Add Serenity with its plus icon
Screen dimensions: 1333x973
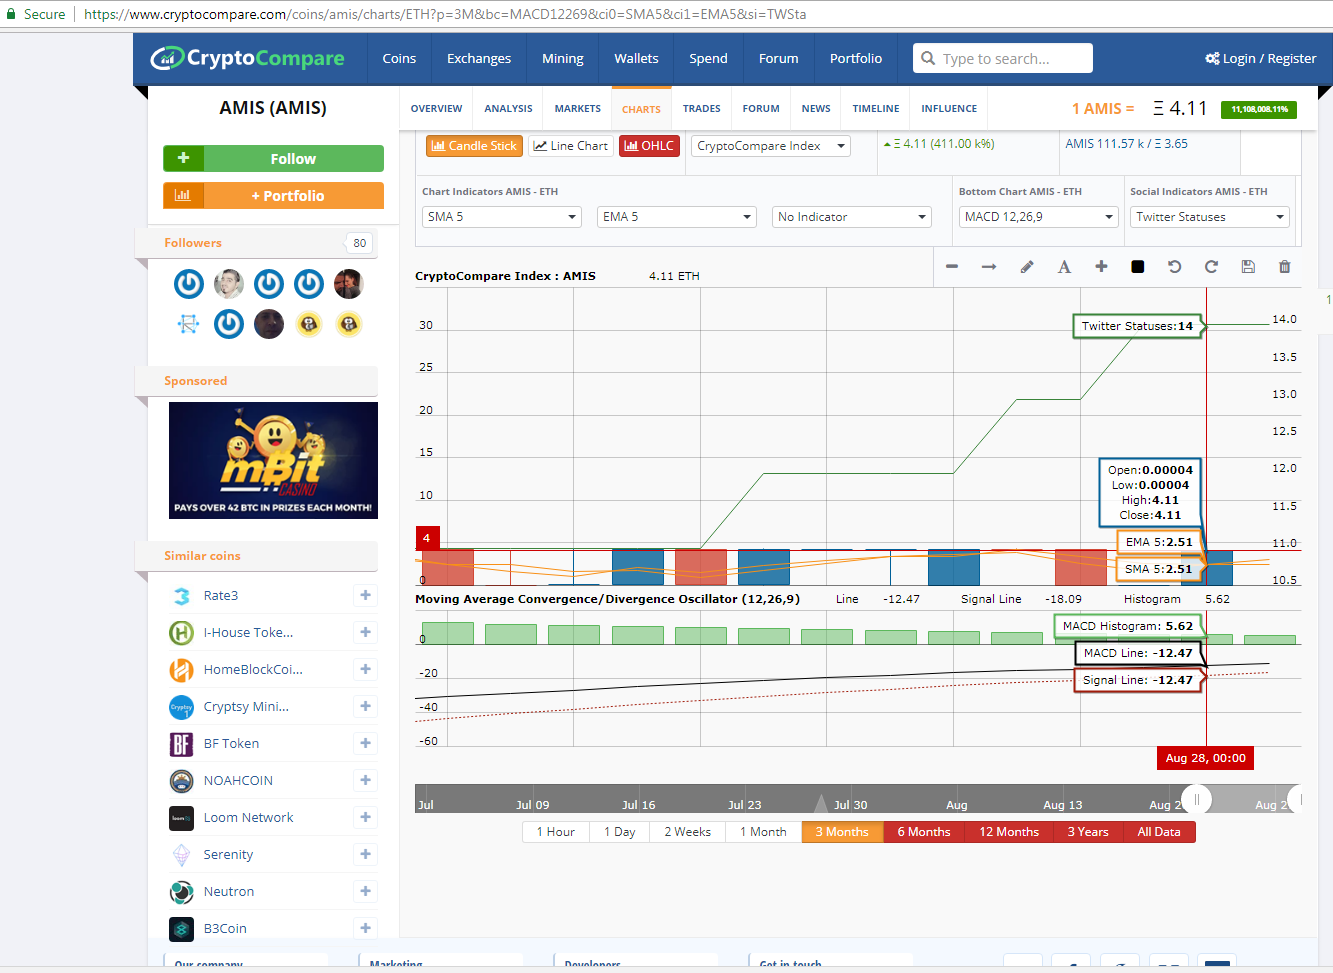[x=365, y=854]
